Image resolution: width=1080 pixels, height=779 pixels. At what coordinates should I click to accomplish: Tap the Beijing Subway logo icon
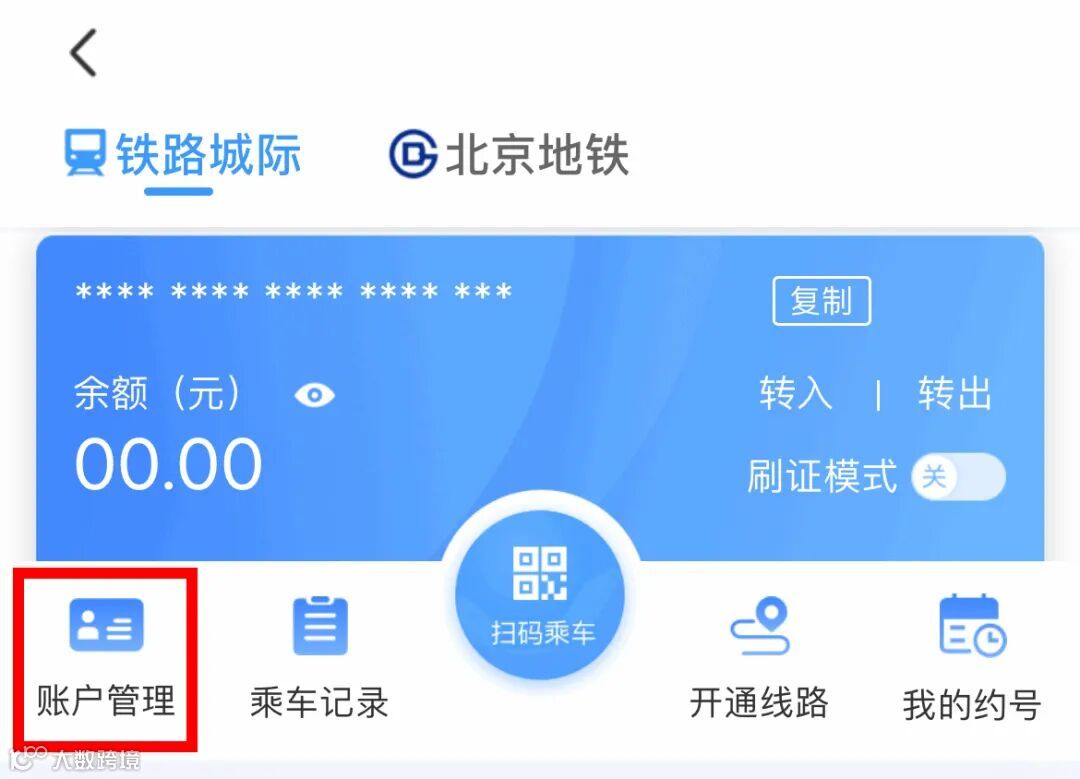coord(413,154)
